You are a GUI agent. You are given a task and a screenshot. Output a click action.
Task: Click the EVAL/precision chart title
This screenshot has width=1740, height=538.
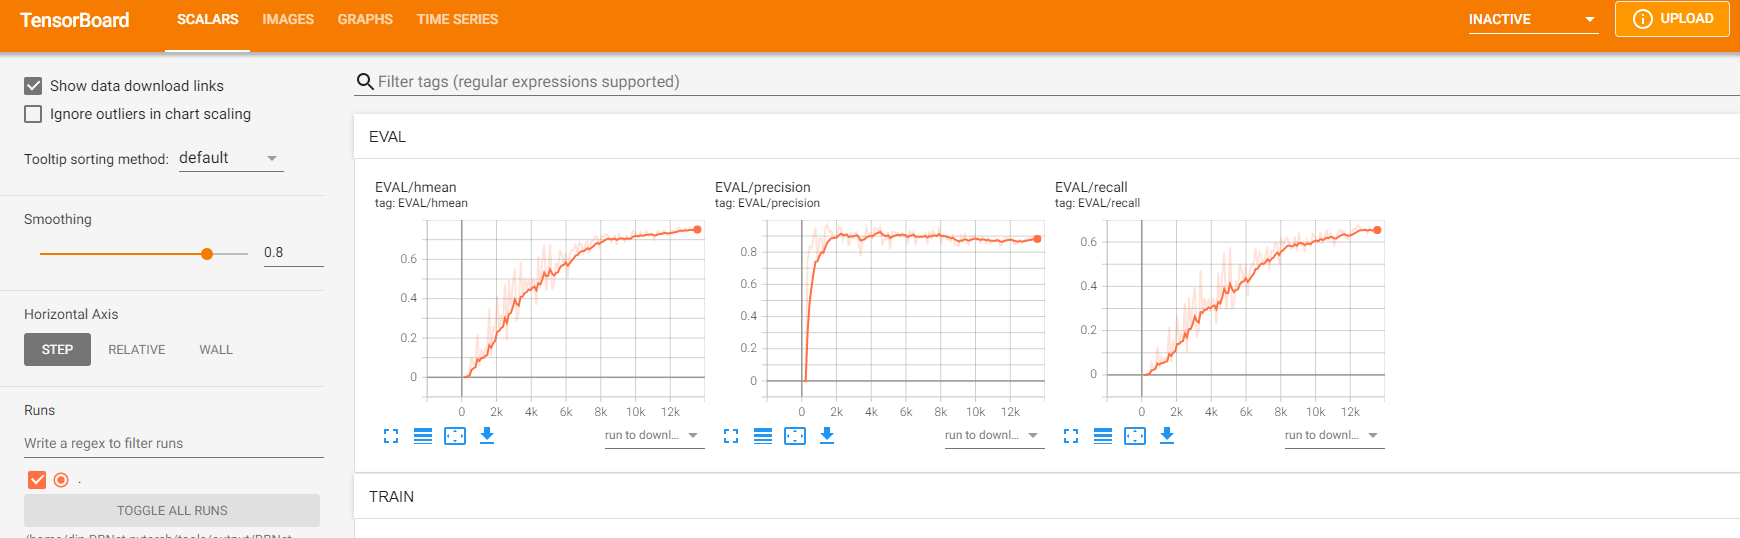point(763,187)
